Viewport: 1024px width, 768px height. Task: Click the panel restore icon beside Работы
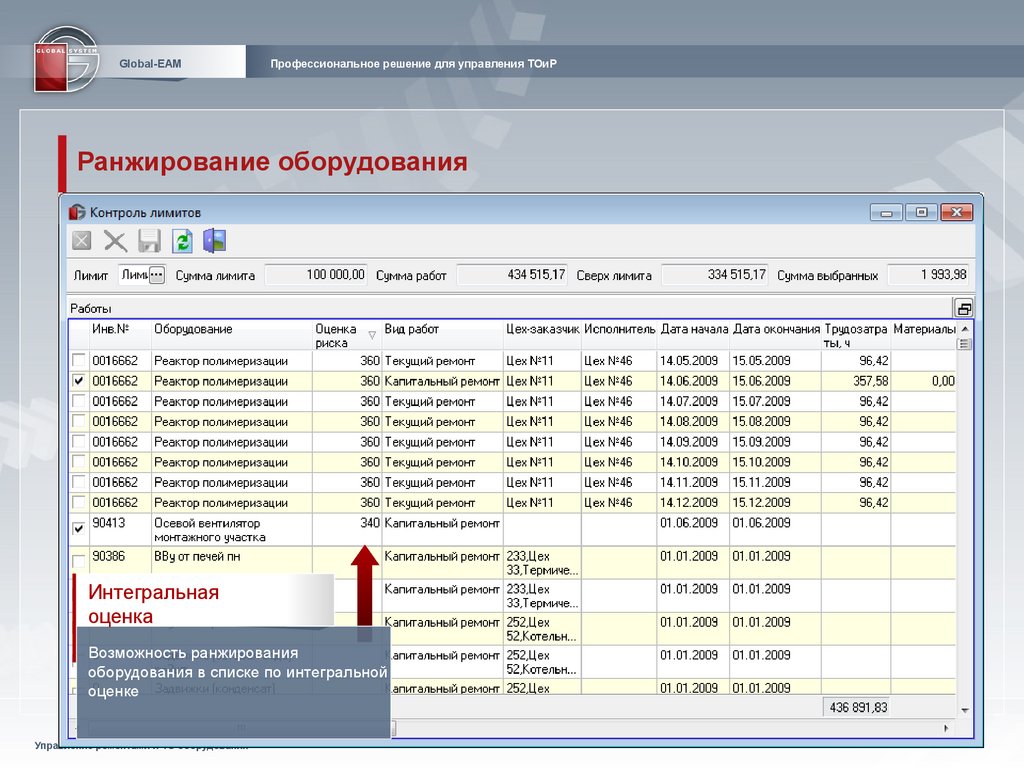pos(963,308)
